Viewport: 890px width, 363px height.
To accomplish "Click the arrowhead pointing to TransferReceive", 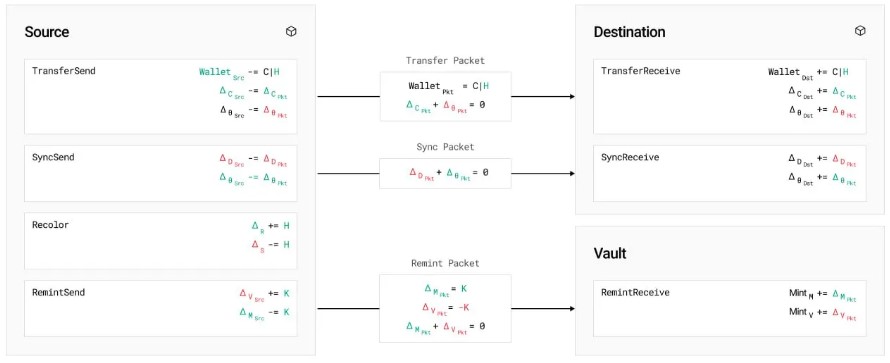I will (x=572, y=96).
